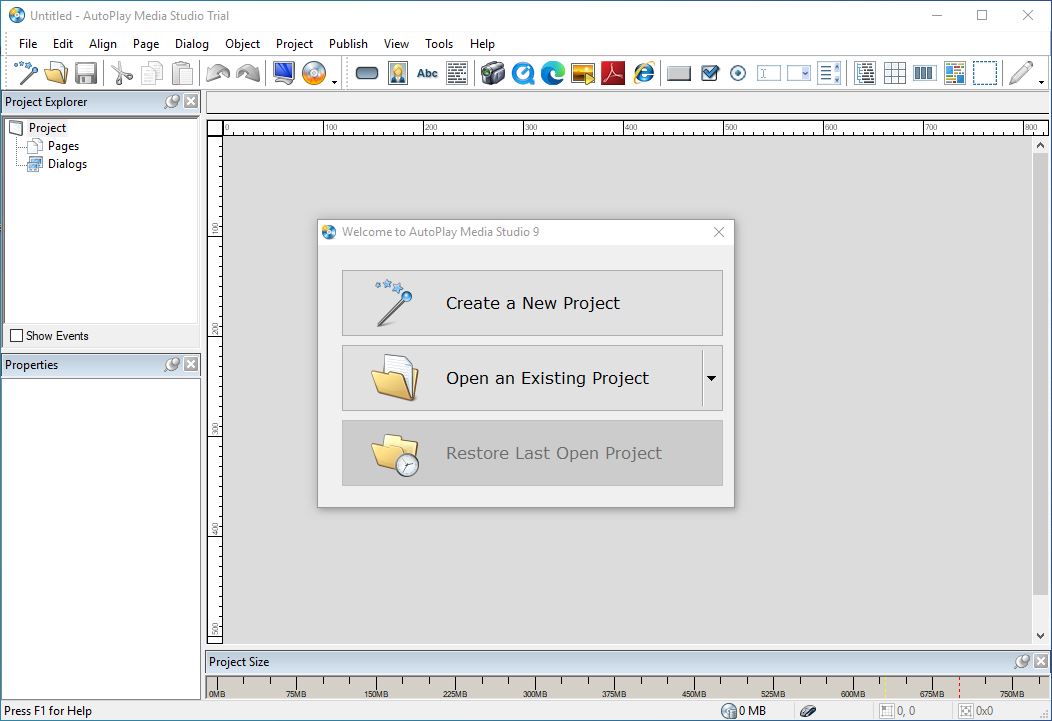
Task: Open the File menu
Action: [x=28, y=44]
